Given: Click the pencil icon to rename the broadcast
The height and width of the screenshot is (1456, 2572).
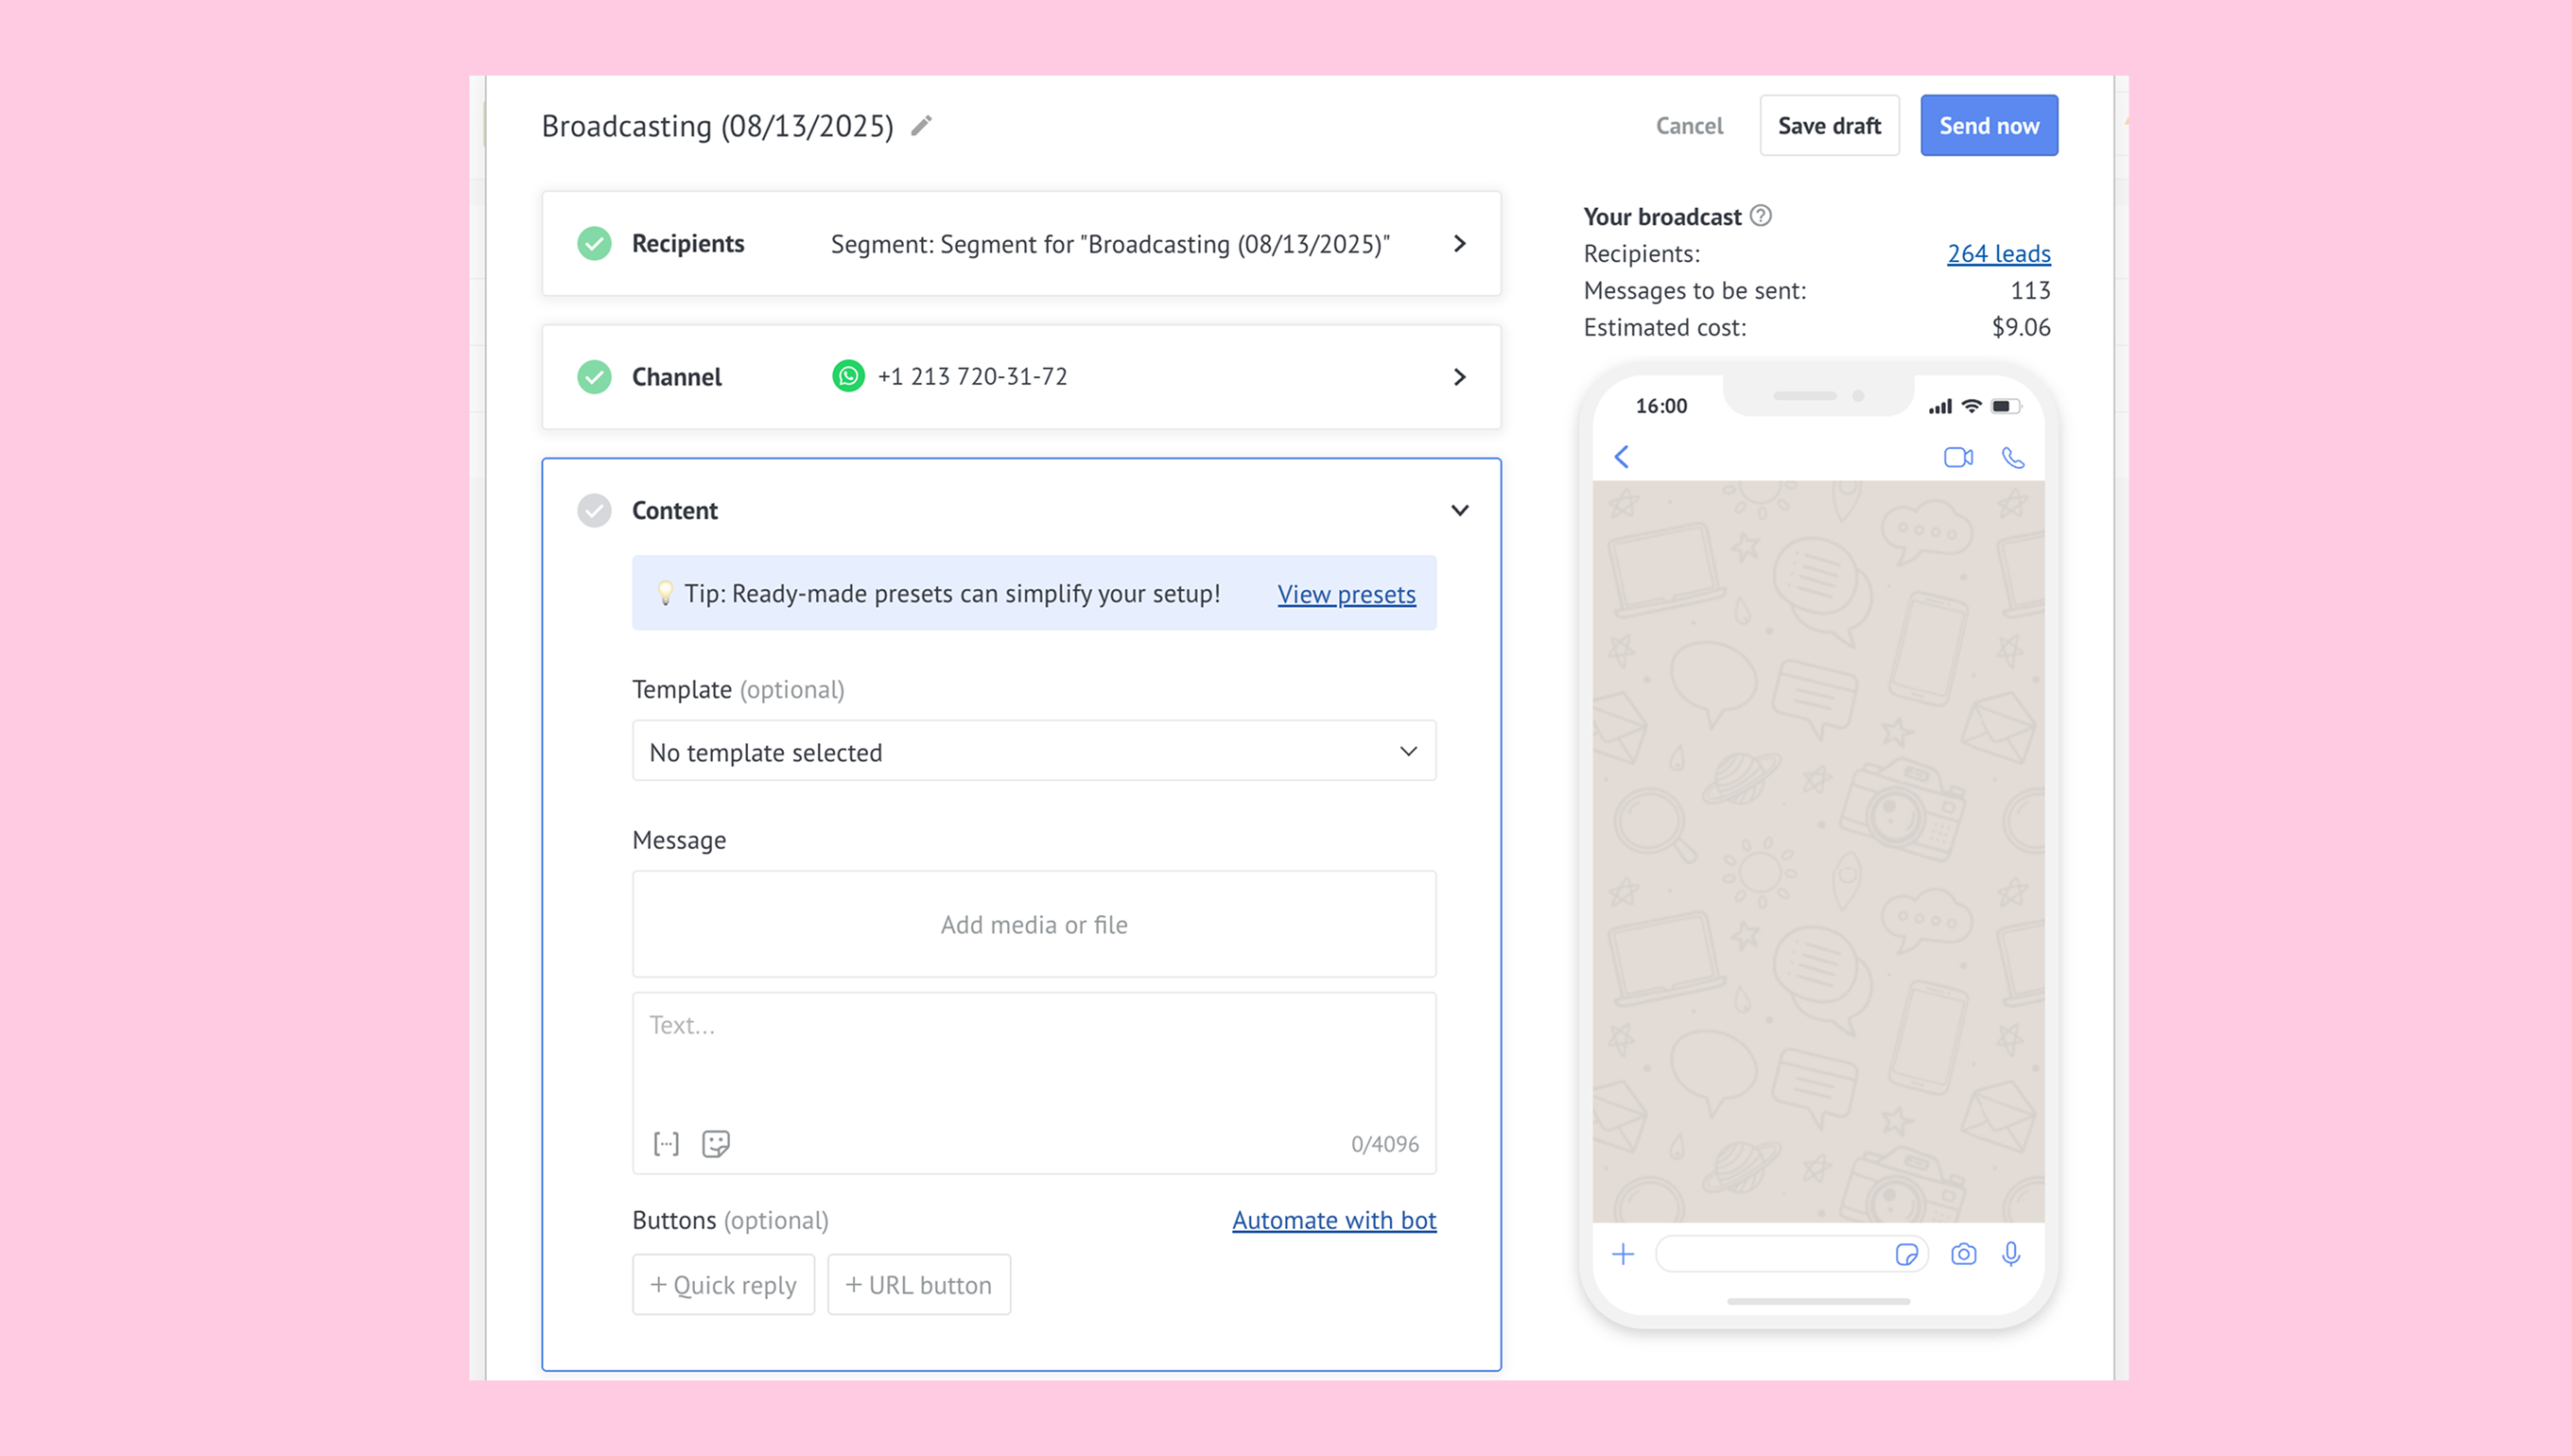Looking at the screenshot, I should pos(921,125).
